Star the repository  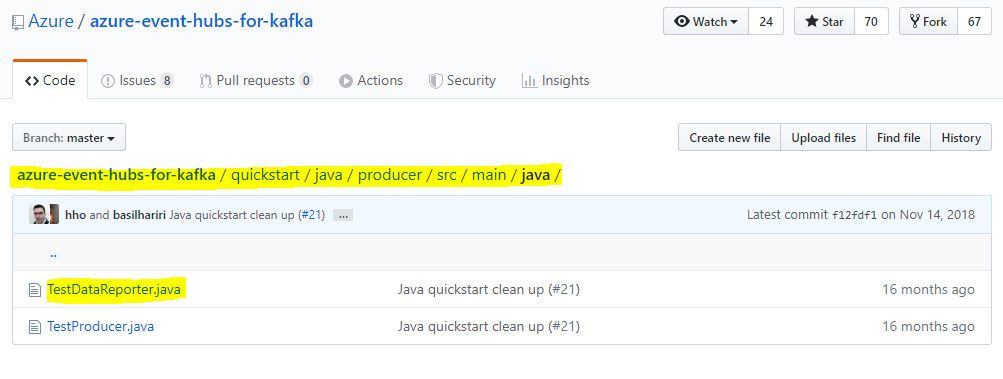click(825, 21)
